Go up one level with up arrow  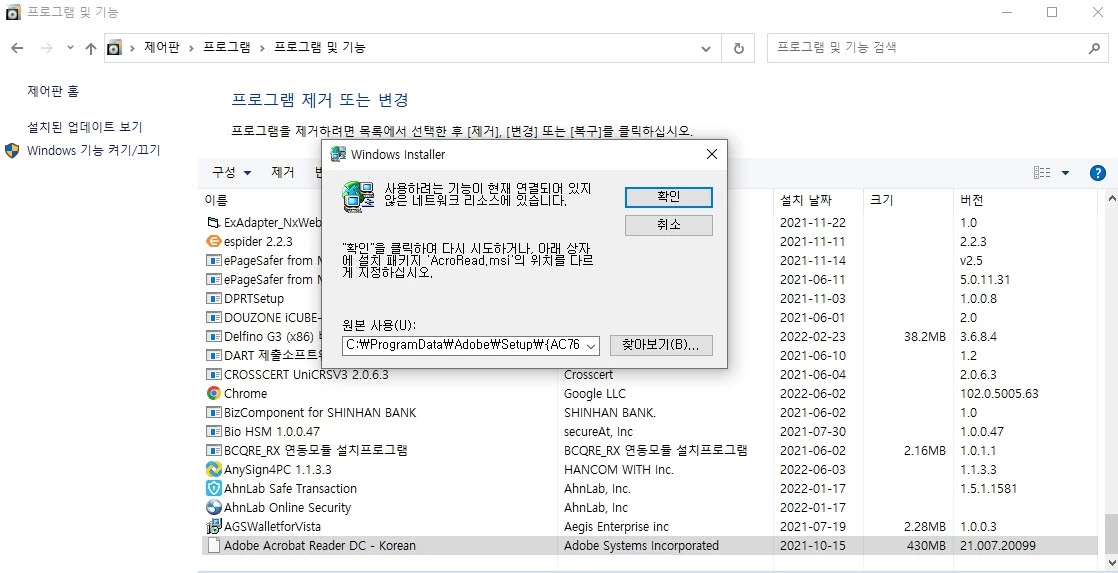[x=91, y=48]
